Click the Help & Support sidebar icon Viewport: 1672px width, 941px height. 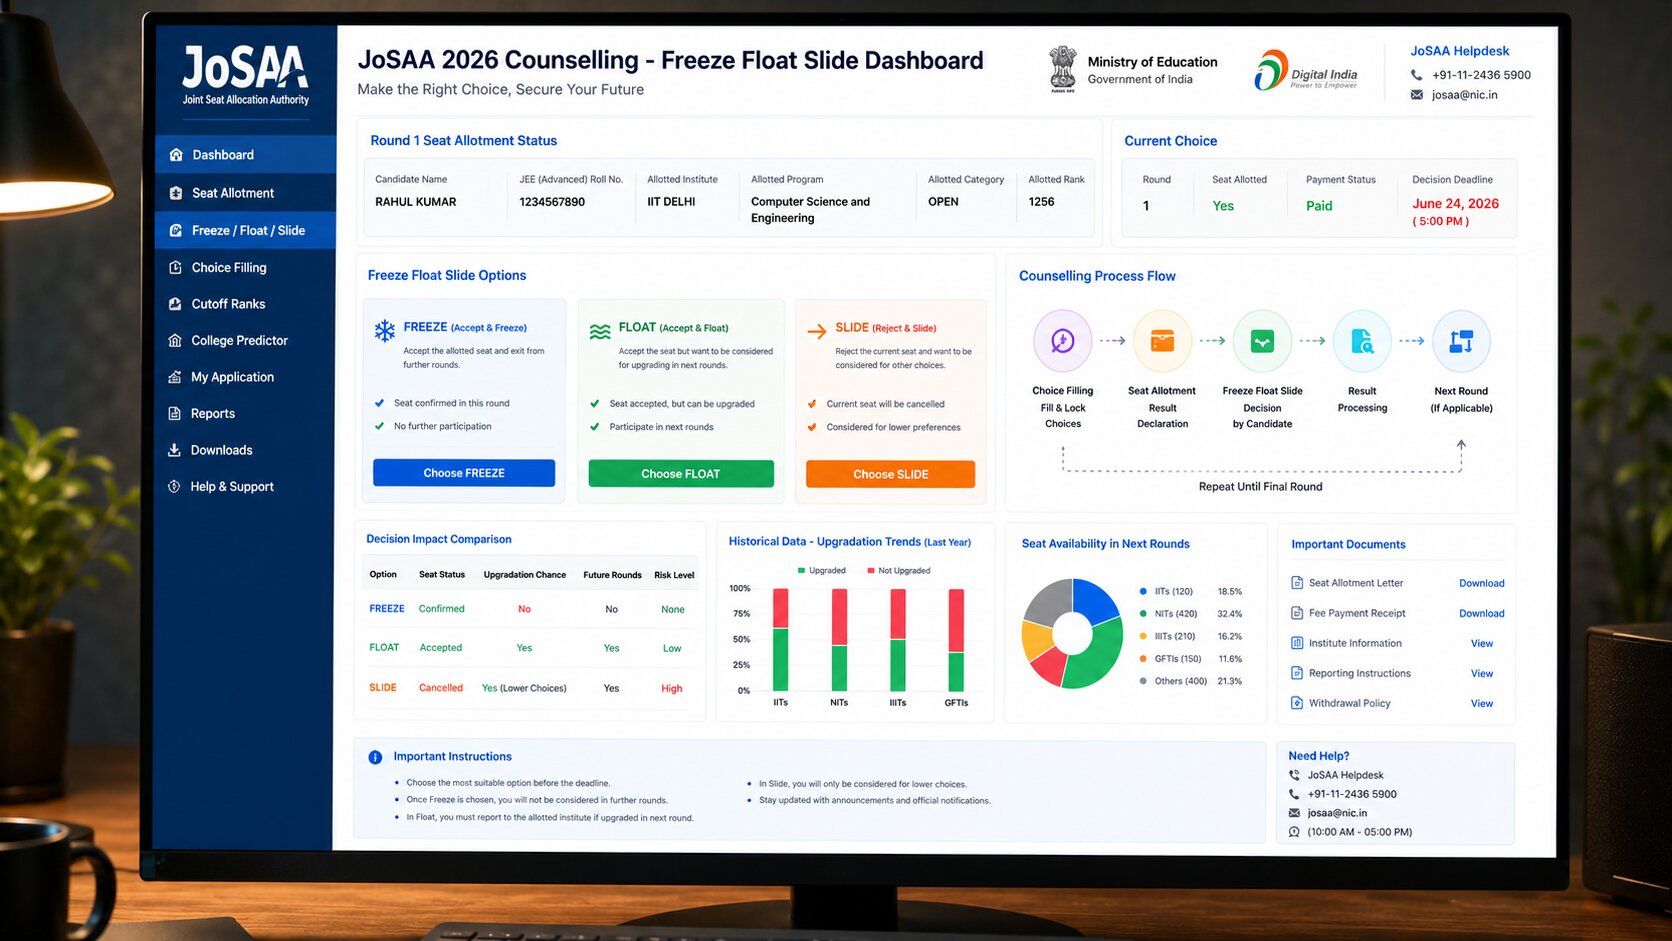174,487
